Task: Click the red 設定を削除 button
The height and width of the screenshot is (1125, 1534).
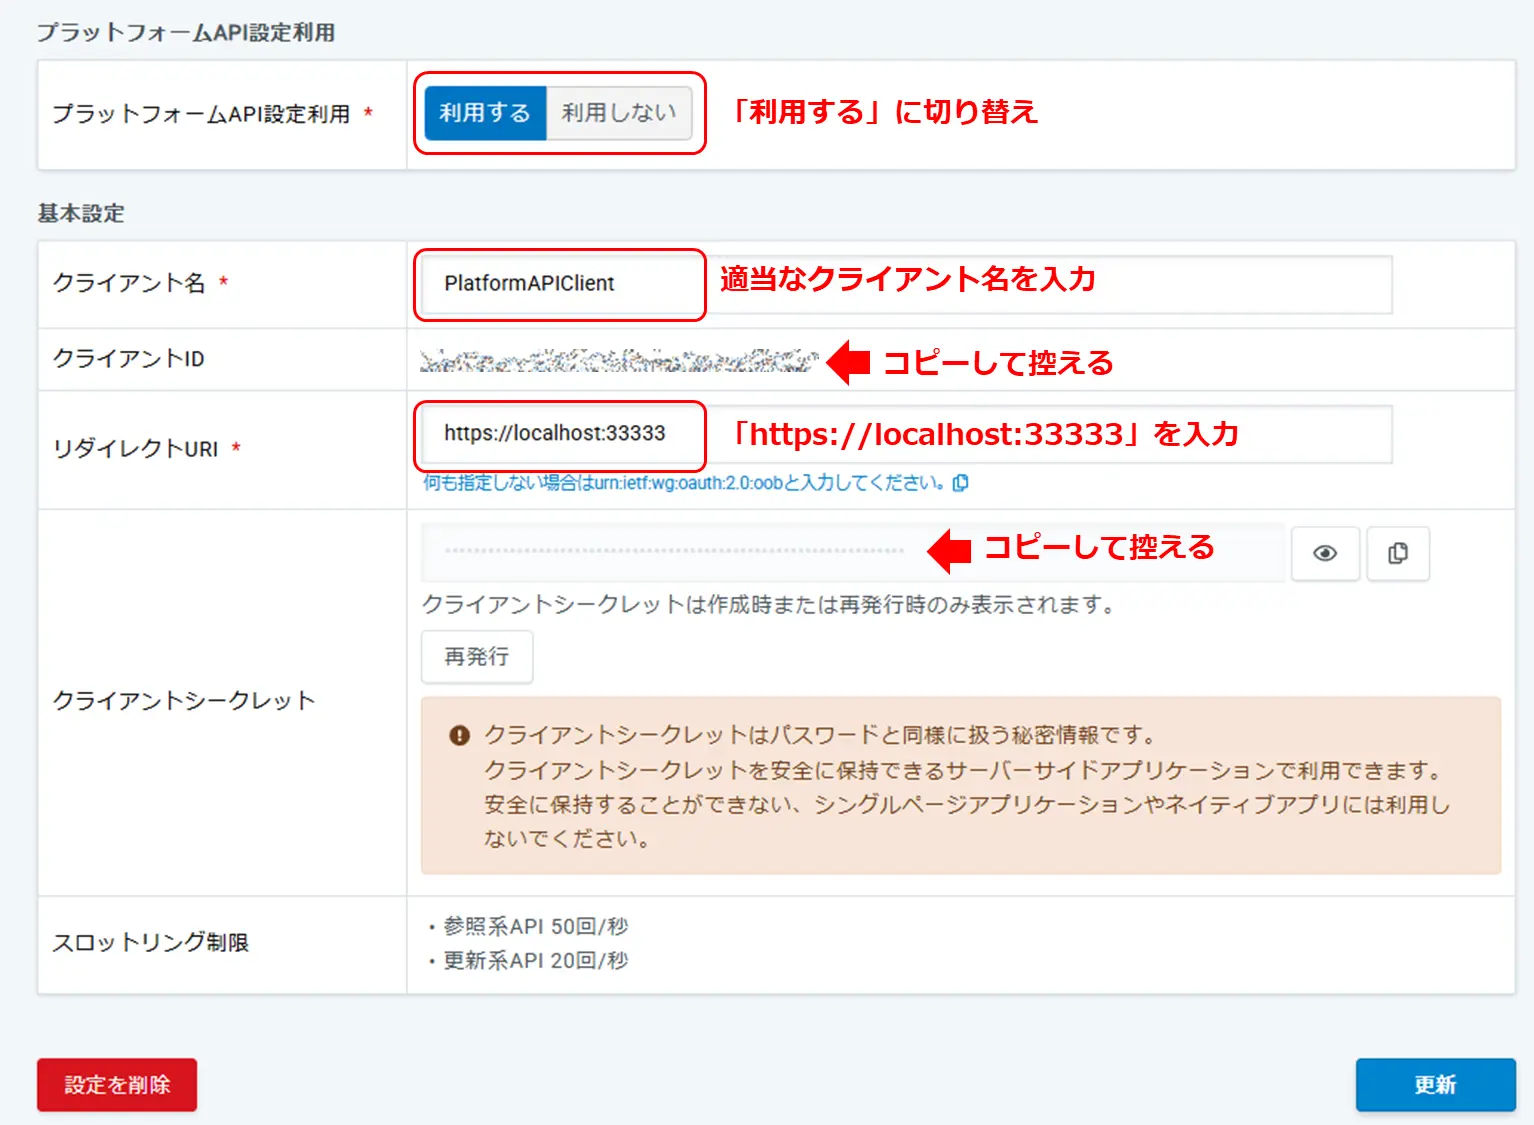Action: 116,1084
